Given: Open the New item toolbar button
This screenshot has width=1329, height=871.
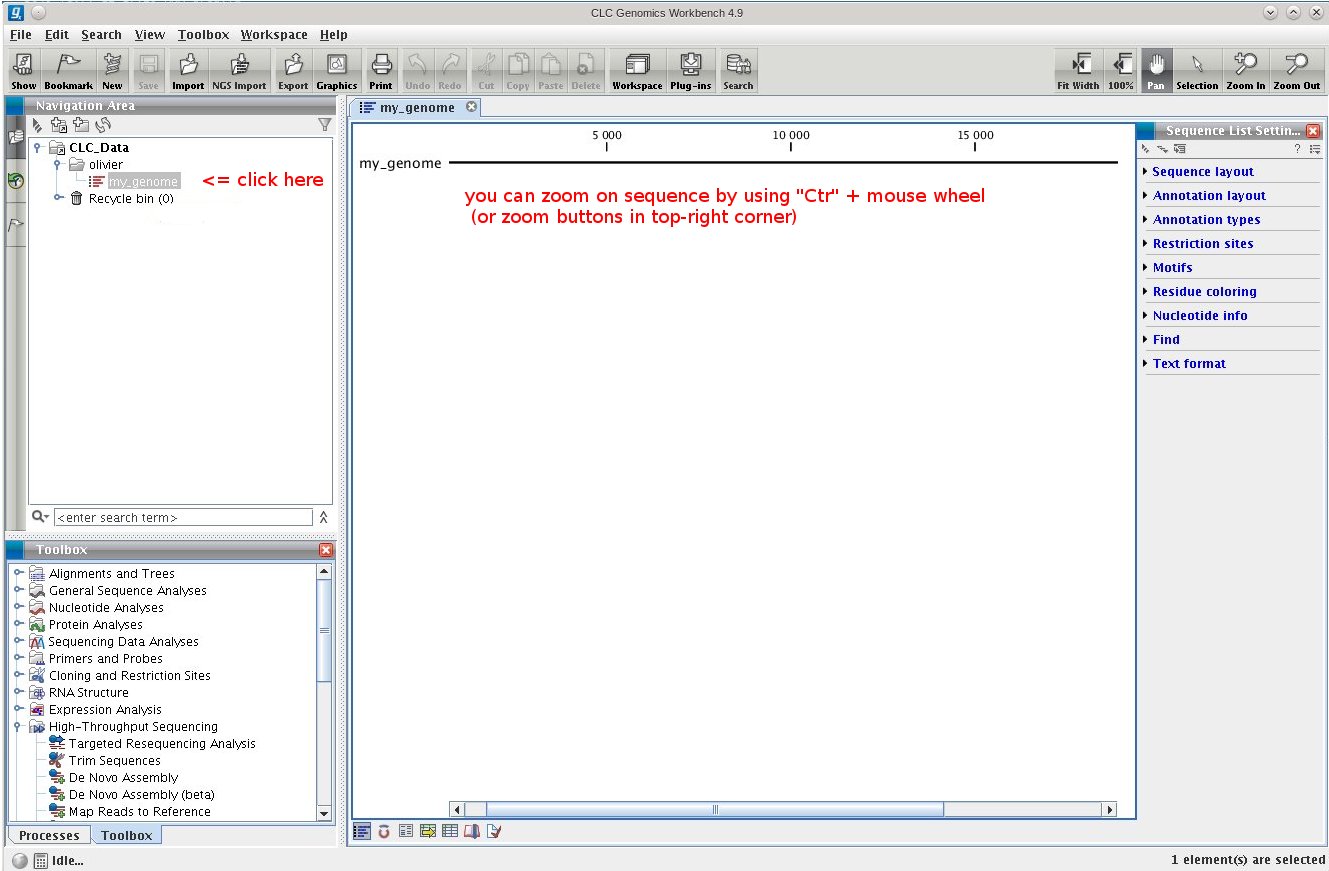Looking at the screenshot, I should [112, 71].
